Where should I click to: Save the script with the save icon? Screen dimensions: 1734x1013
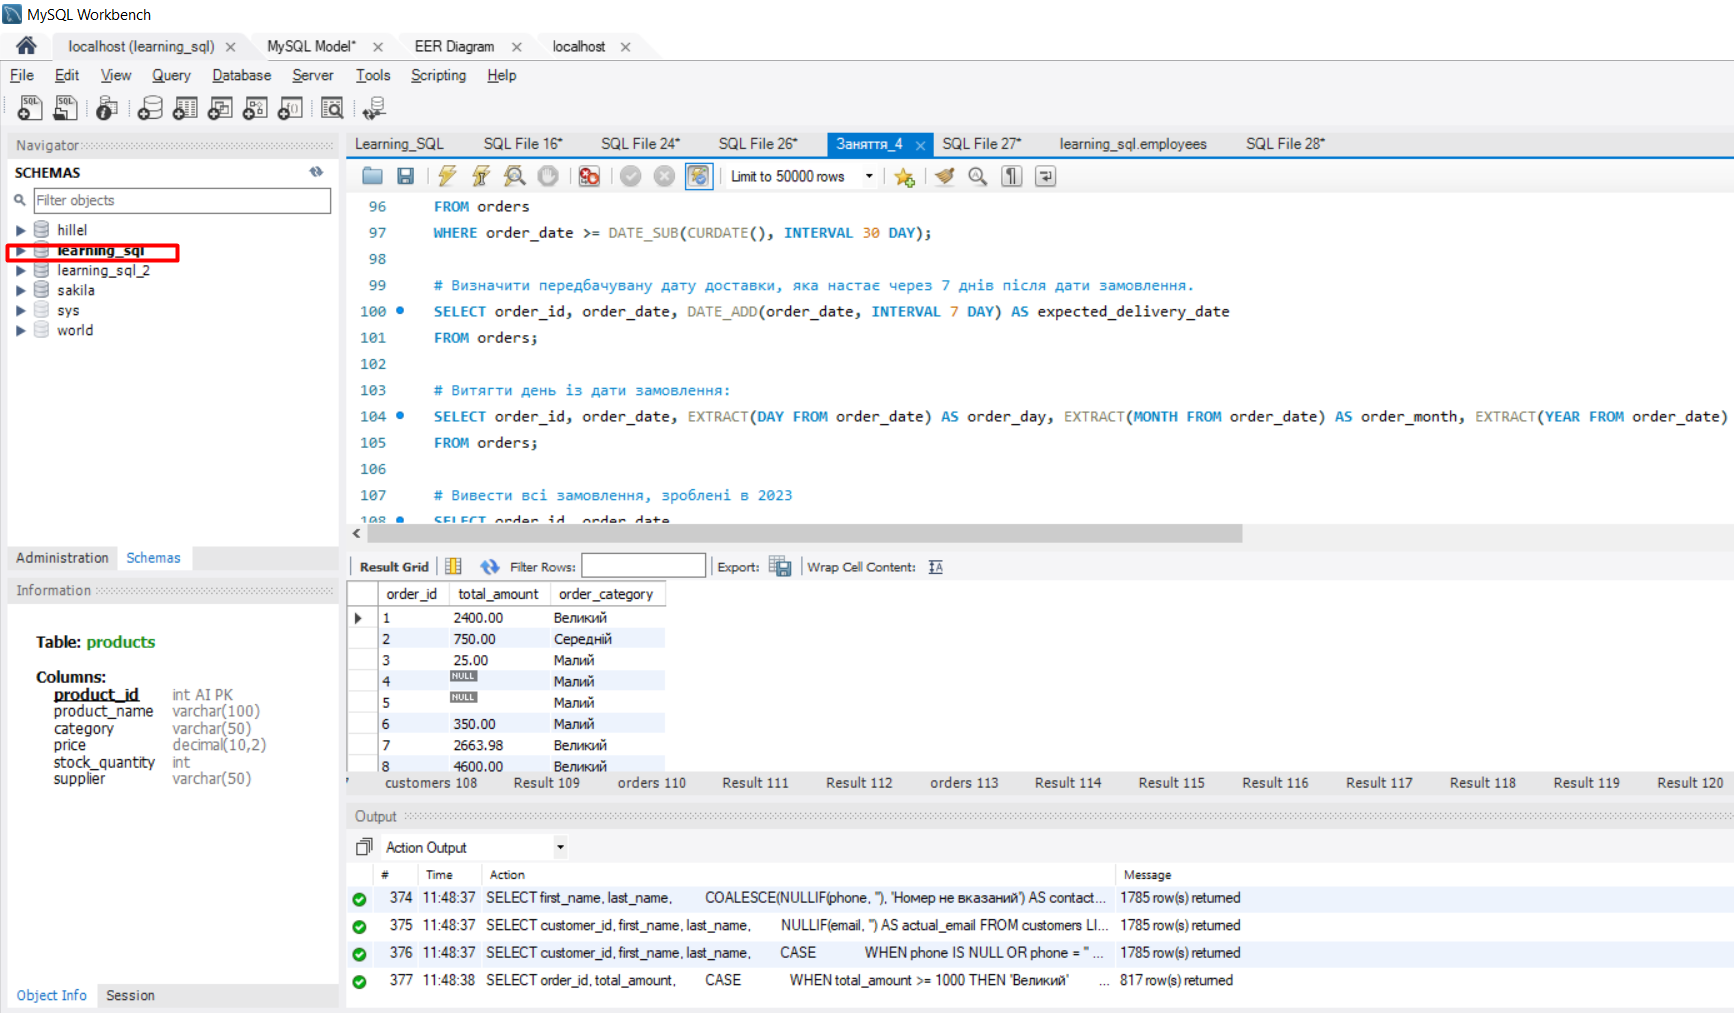(406, 176)
